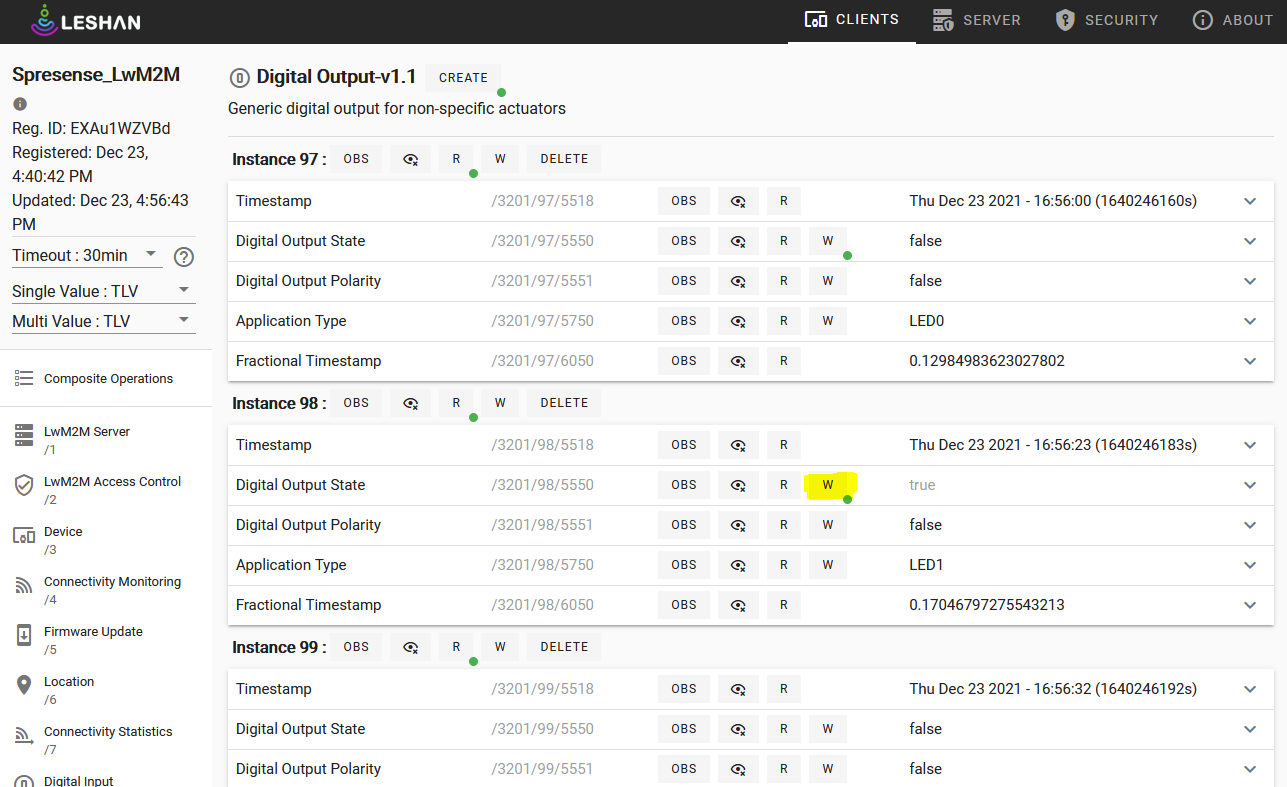Expand Instance 97 Application Type row chevron
The height and width of the screenshot is (787, 1287).
[x=1250, y=321]
